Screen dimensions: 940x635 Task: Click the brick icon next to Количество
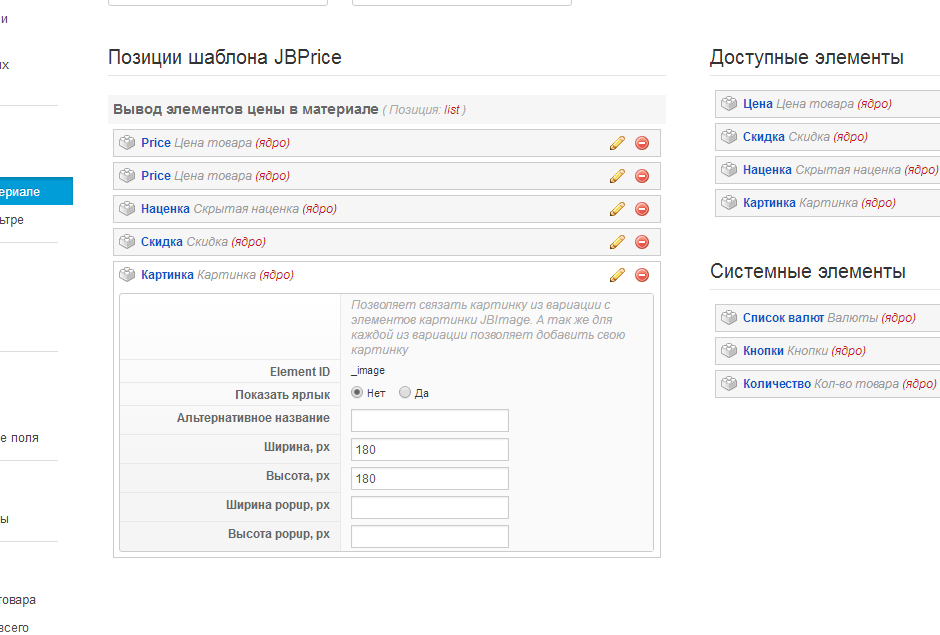click(729, 383)
